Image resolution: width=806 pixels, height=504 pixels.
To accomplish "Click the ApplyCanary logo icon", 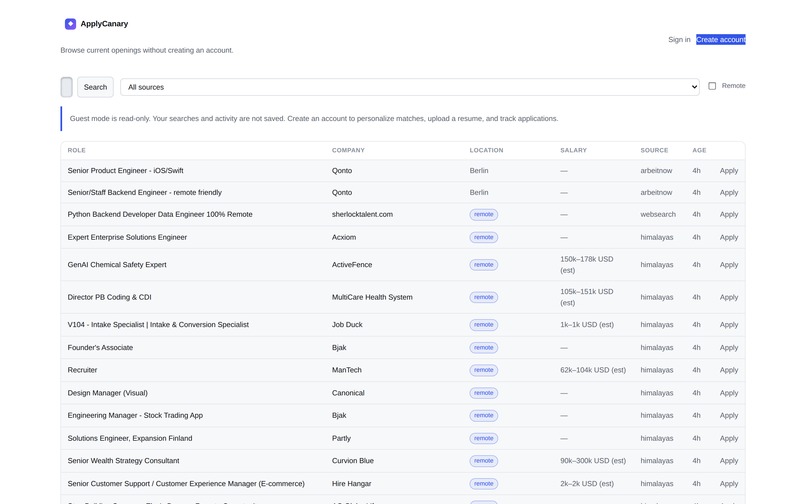I will pyautogui.click(x=70, y=24).
